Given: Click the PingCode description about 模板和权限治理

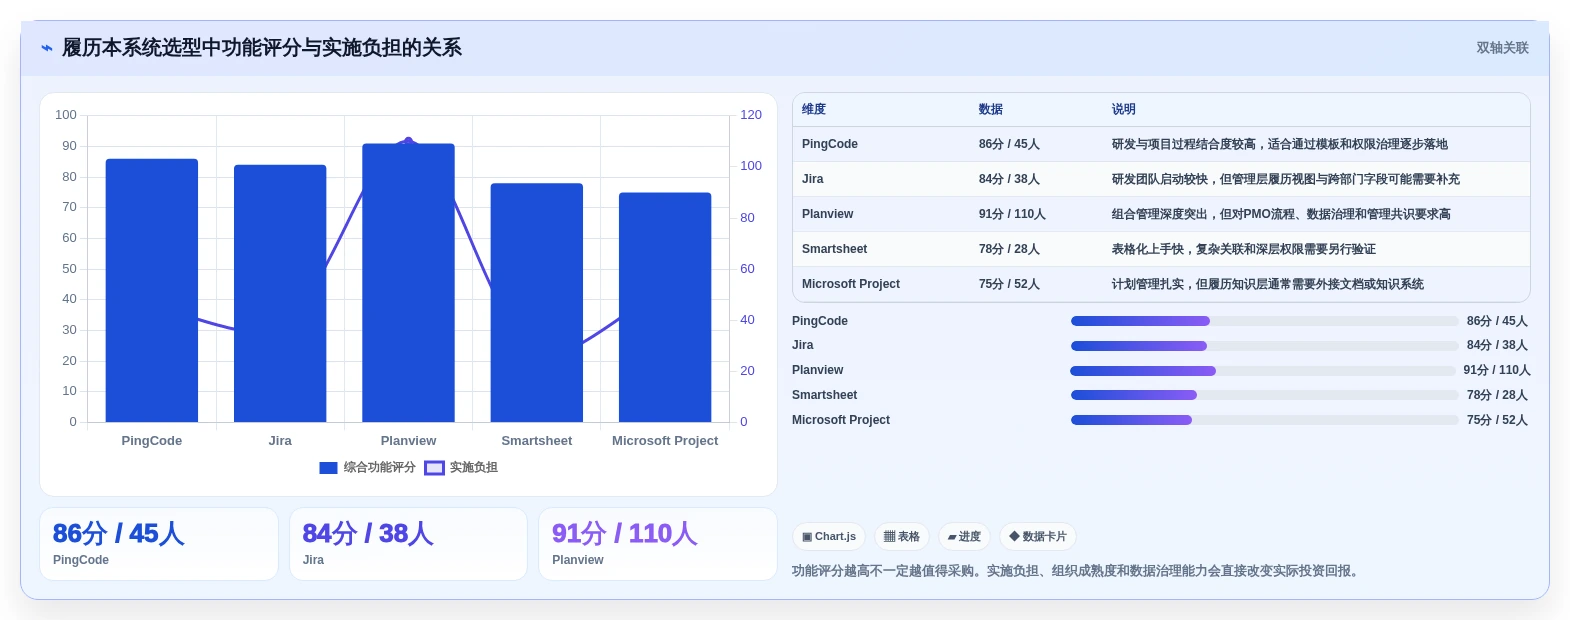Looking at the screenshot, I should (x=1280, y=144).
